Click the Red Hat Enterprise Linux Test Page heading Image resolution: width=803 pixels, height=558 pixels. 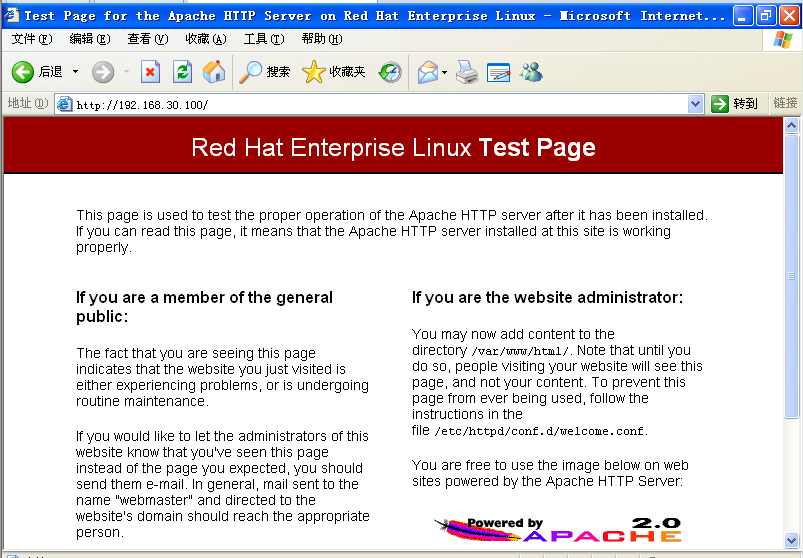click(x=393, y=147)
